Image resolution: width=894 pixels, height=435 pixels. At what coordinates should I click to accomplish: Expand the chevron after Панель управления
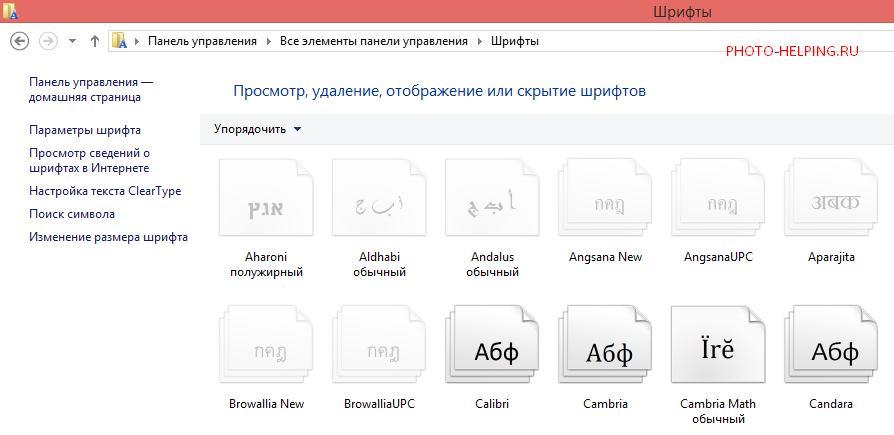[269, 42]
